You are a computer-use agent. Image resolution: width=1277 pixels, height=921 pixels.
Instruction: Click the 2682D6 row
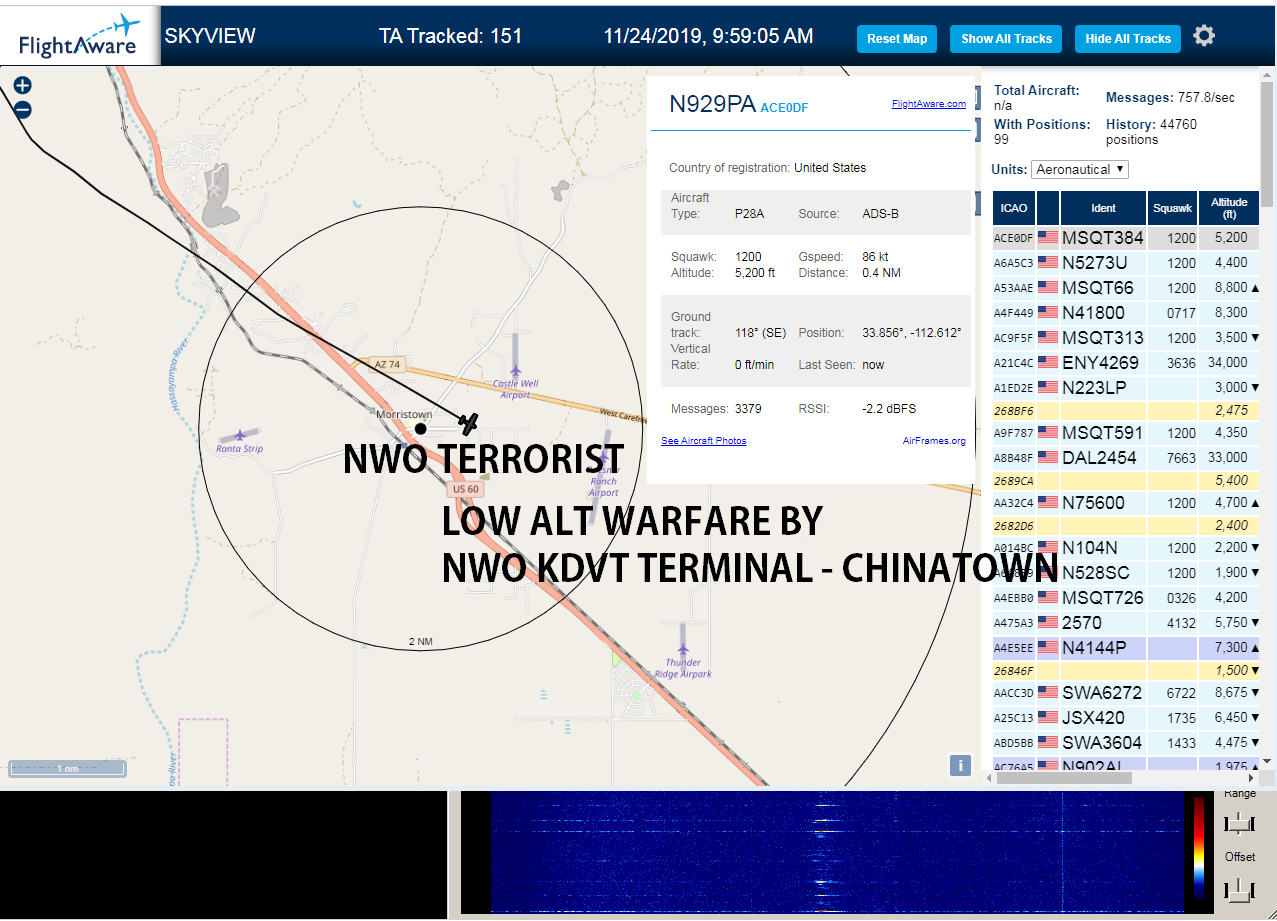coord(1126,525)
